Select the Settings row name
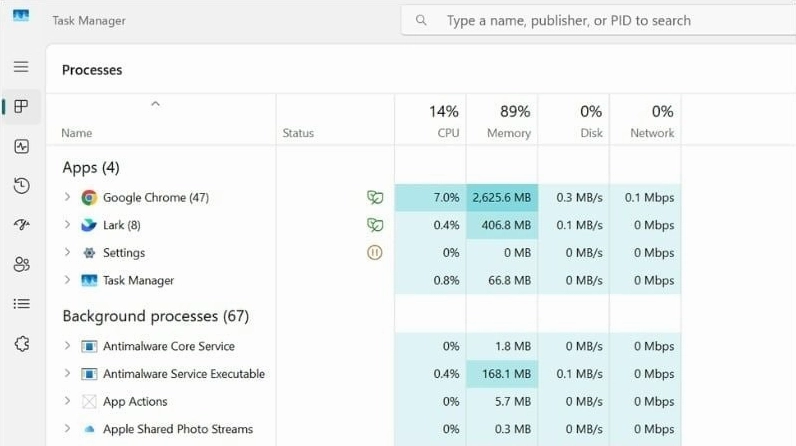This screenshot has width=796, height=446. (x=124, y=253)
